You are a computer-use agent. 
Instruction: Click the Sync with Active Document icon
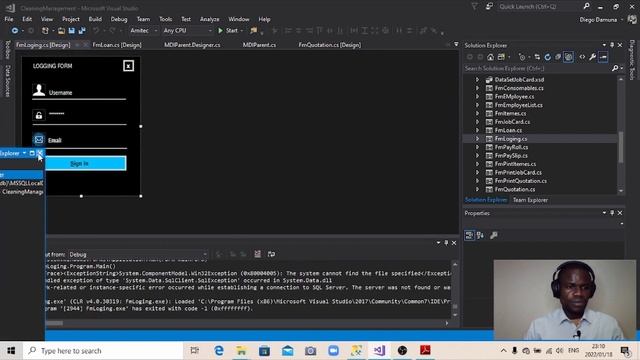(x=537, y=57)
